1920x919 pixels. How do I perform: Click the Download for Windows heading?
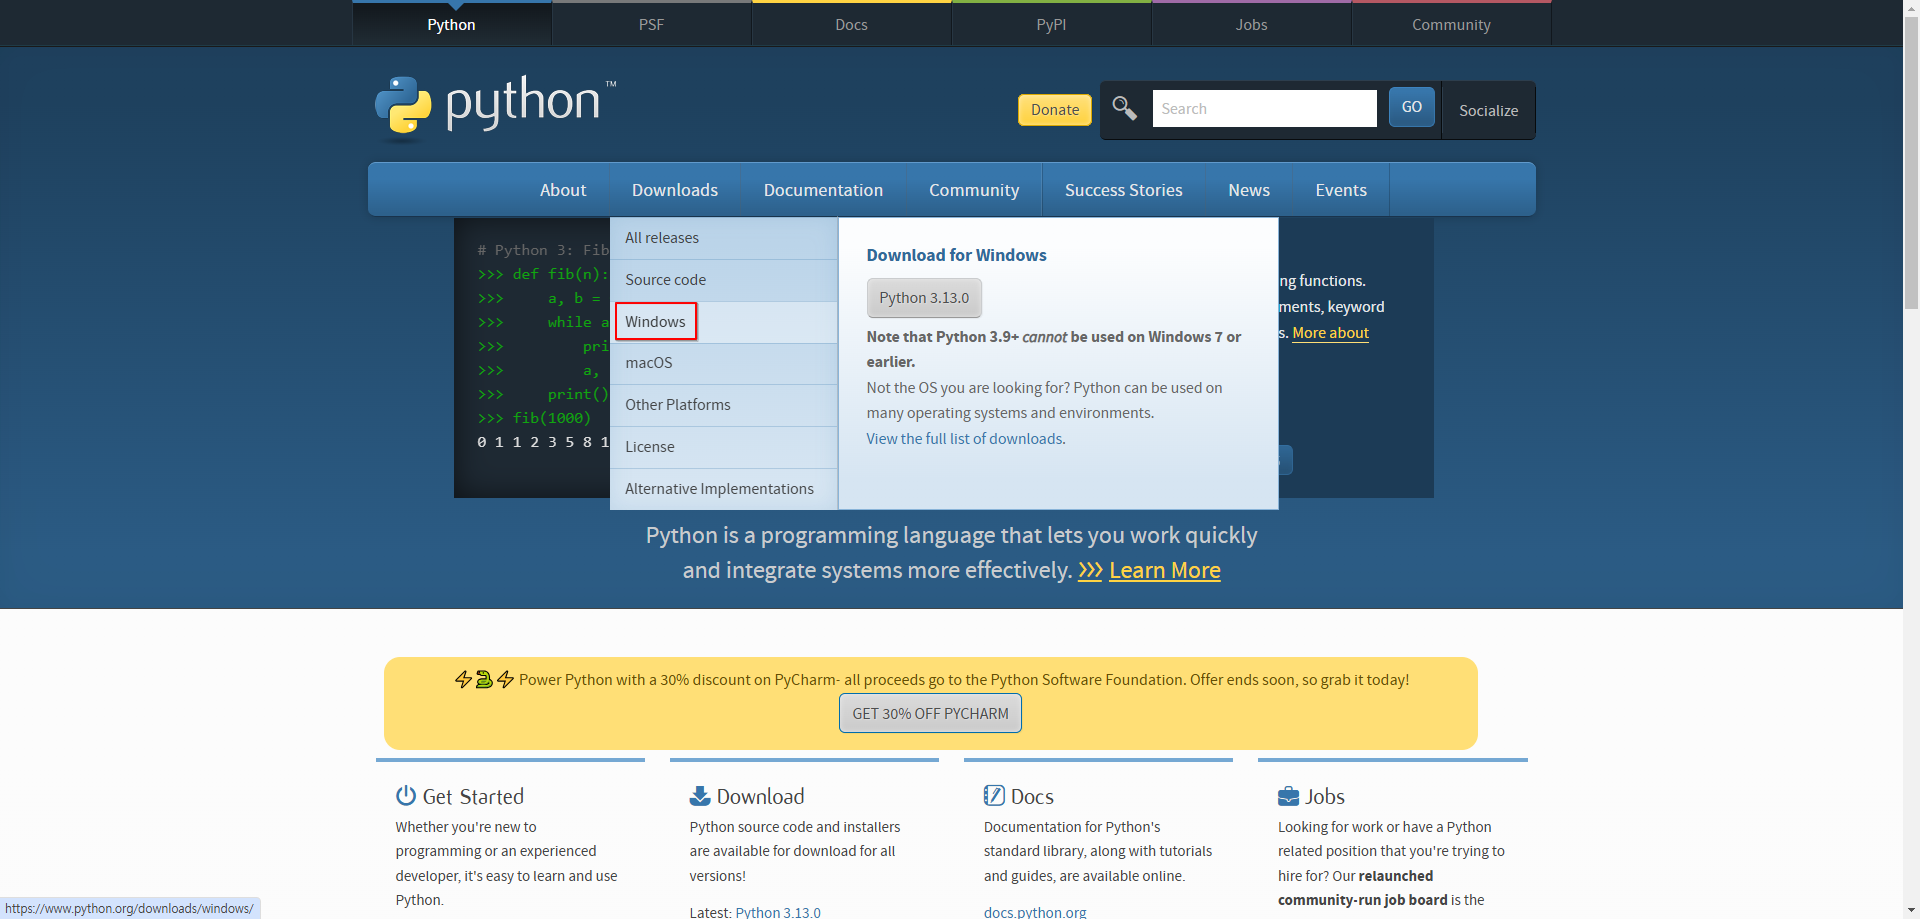956,255
